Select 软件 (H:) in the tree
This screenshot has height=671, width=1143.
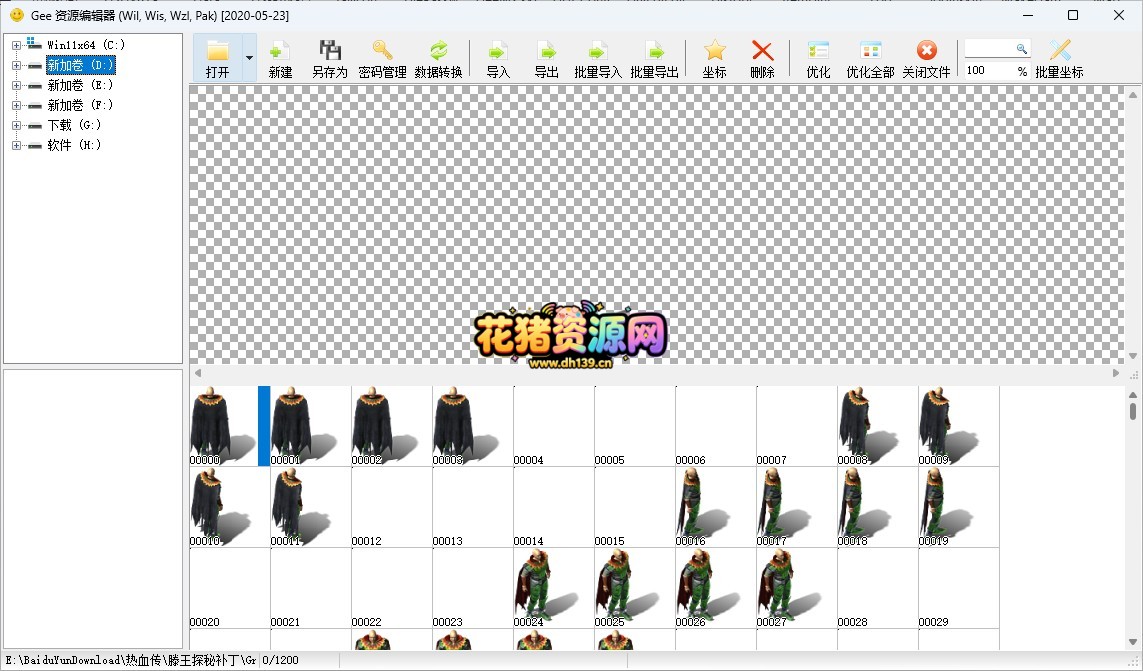point(74,146)
